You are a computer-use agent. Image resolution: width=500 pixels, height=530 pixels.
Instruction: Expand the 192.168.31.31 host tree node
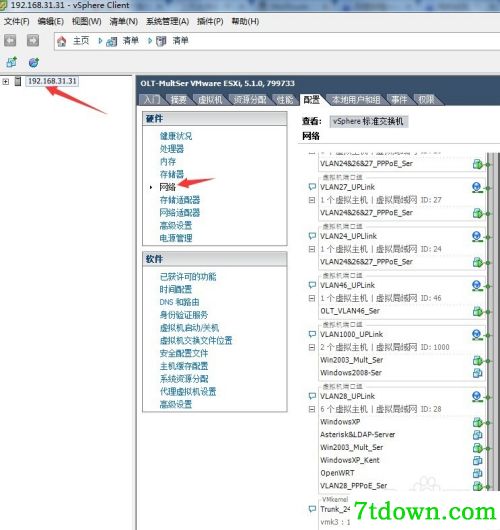pos(6,81)
